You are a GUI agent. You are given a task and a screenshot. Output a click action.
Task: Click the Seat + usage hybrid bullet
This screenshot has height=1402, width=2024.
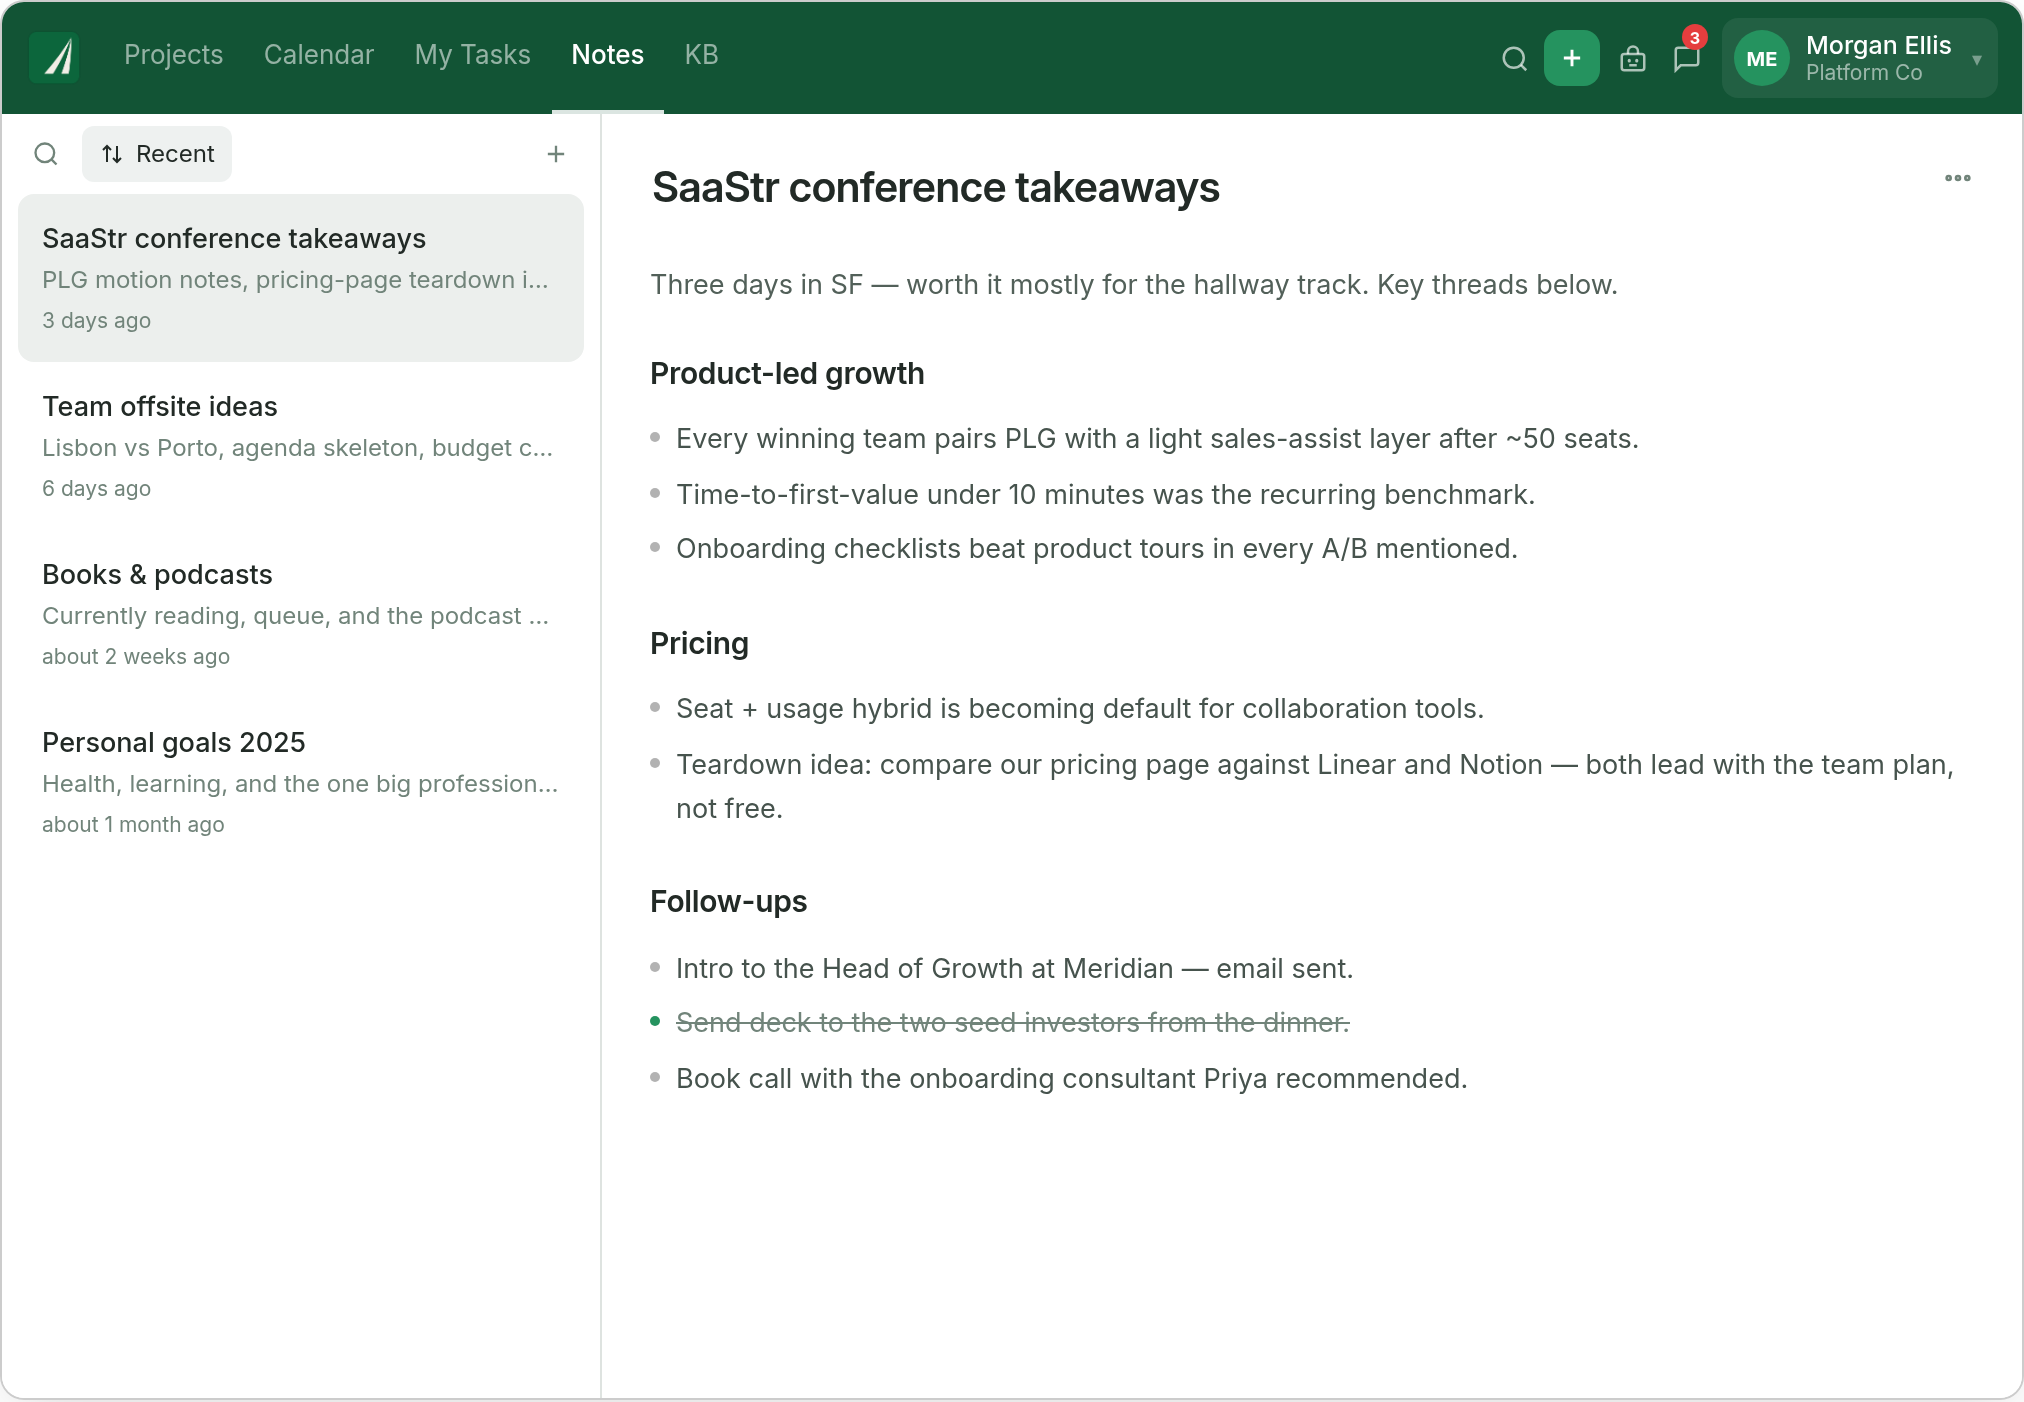tap(1080, 709)
